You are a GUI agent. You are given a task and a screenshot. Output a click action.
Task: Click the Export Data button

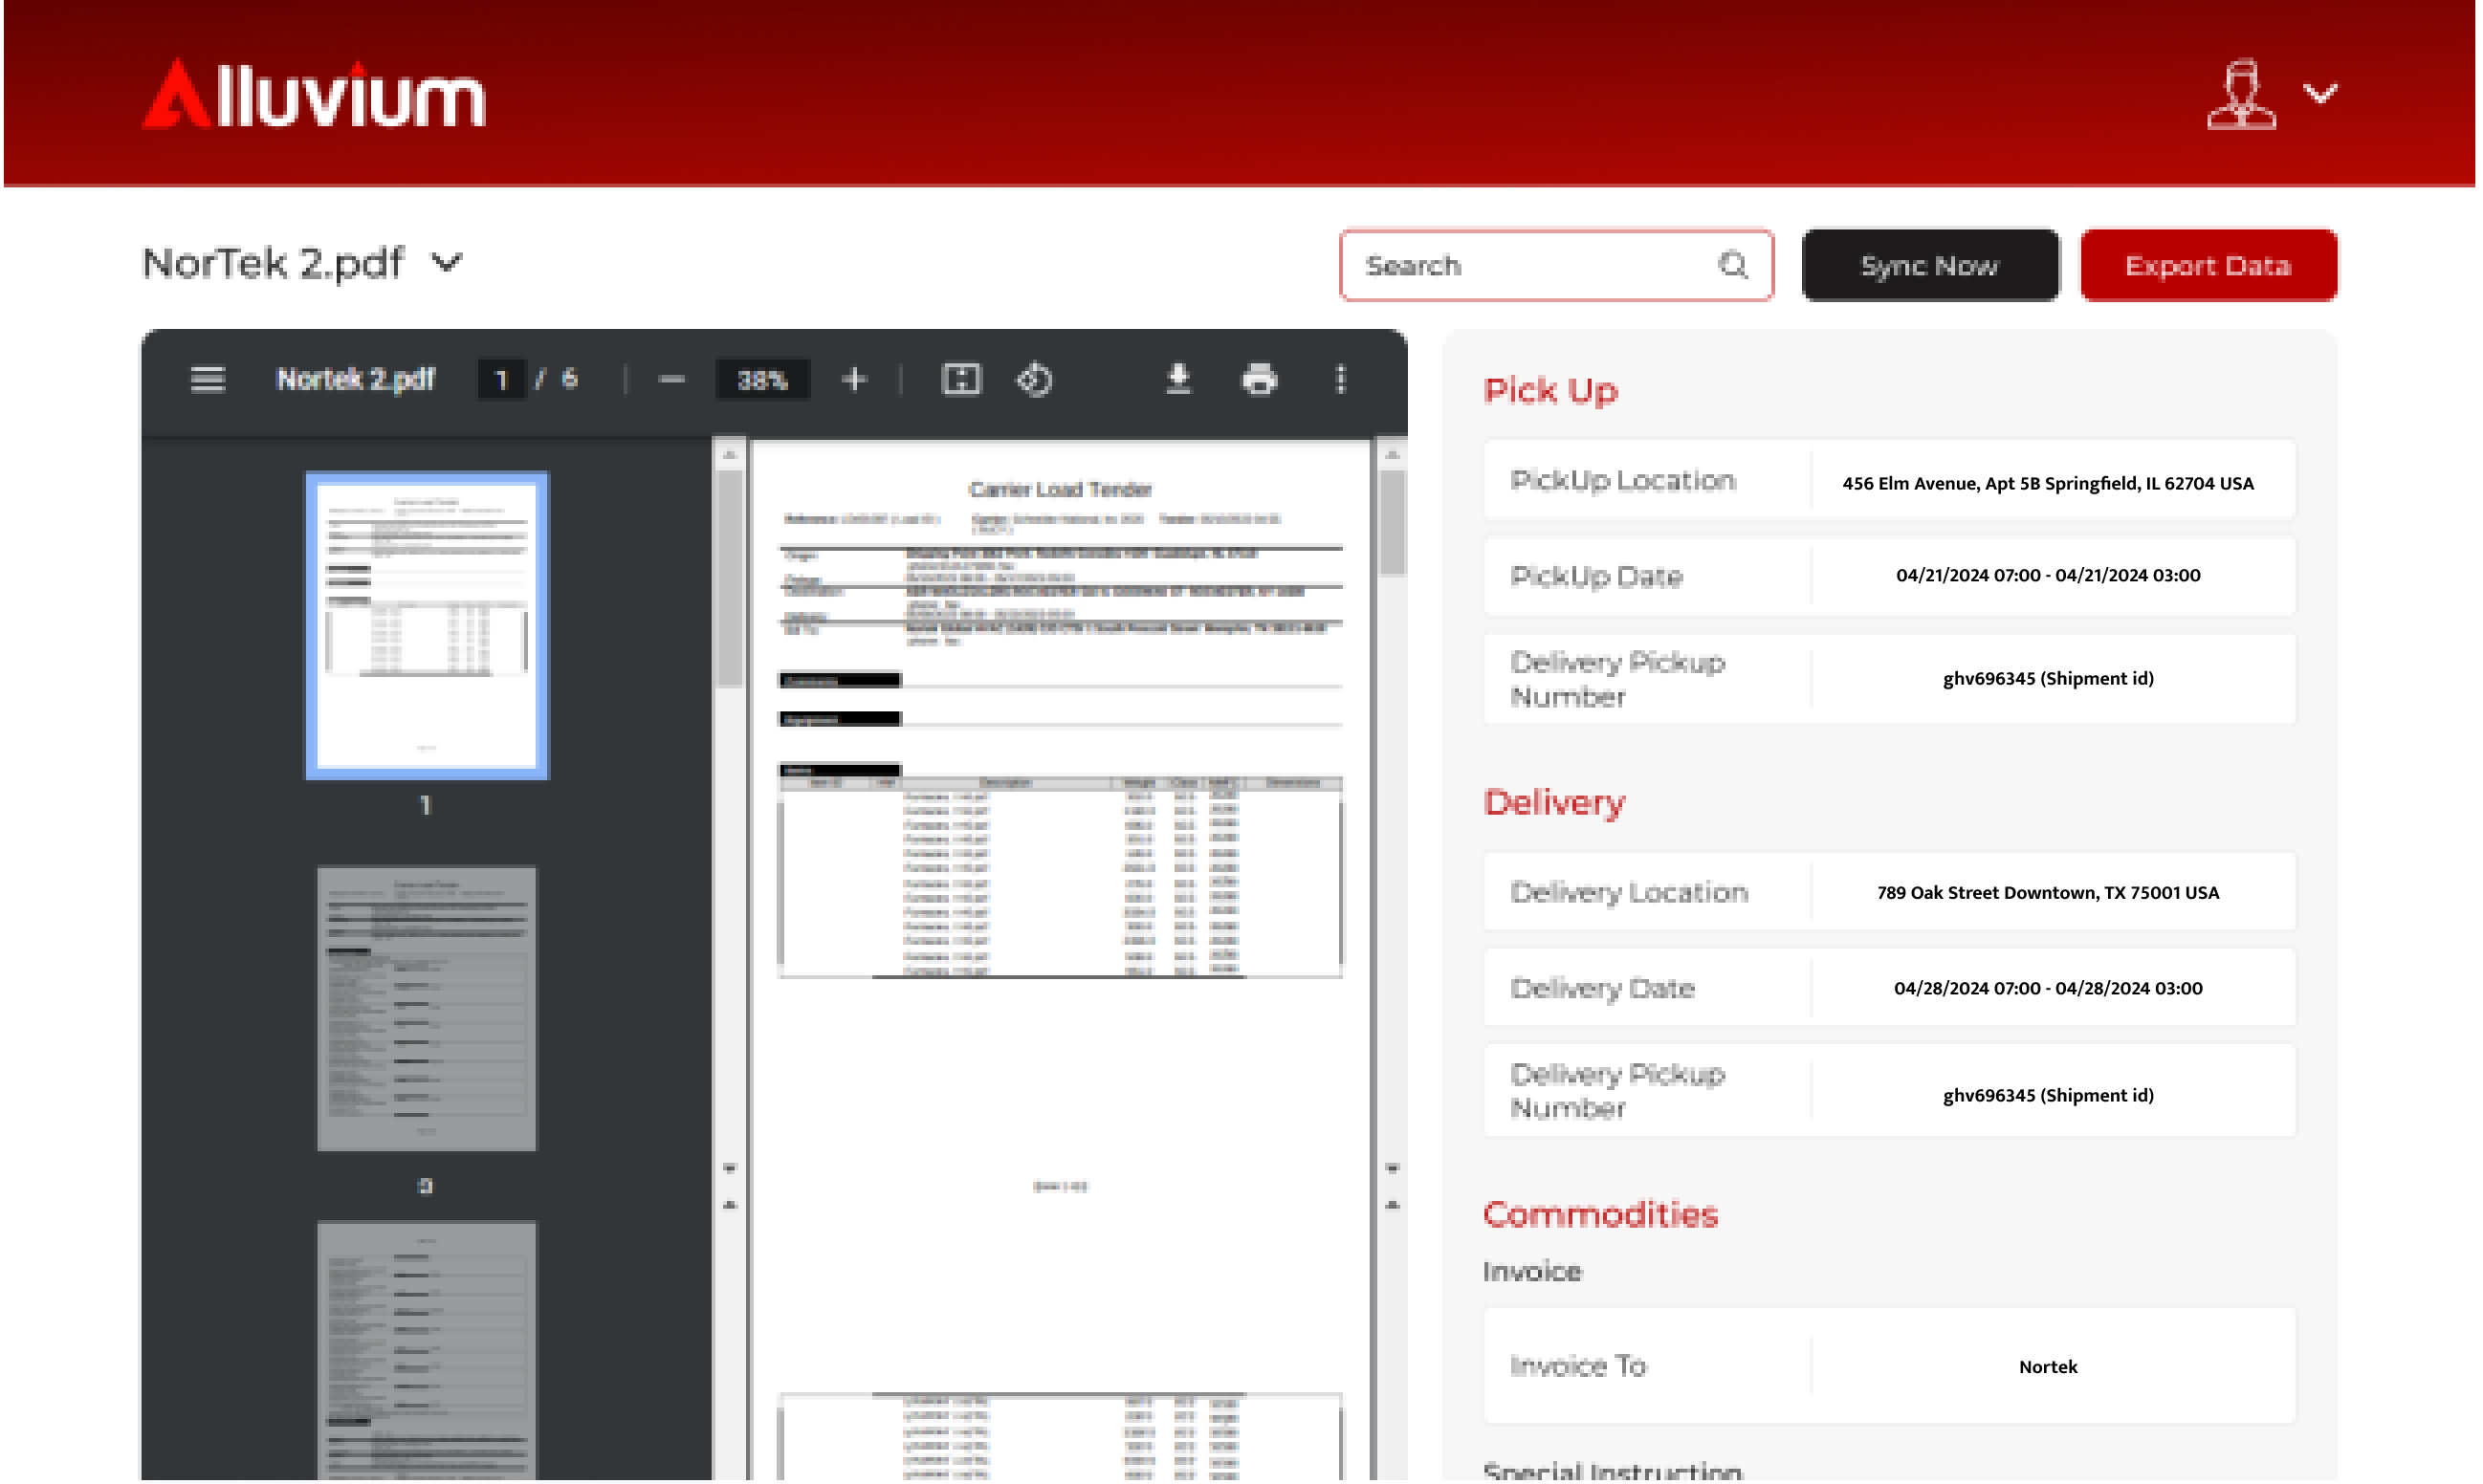pos(2208,265)
